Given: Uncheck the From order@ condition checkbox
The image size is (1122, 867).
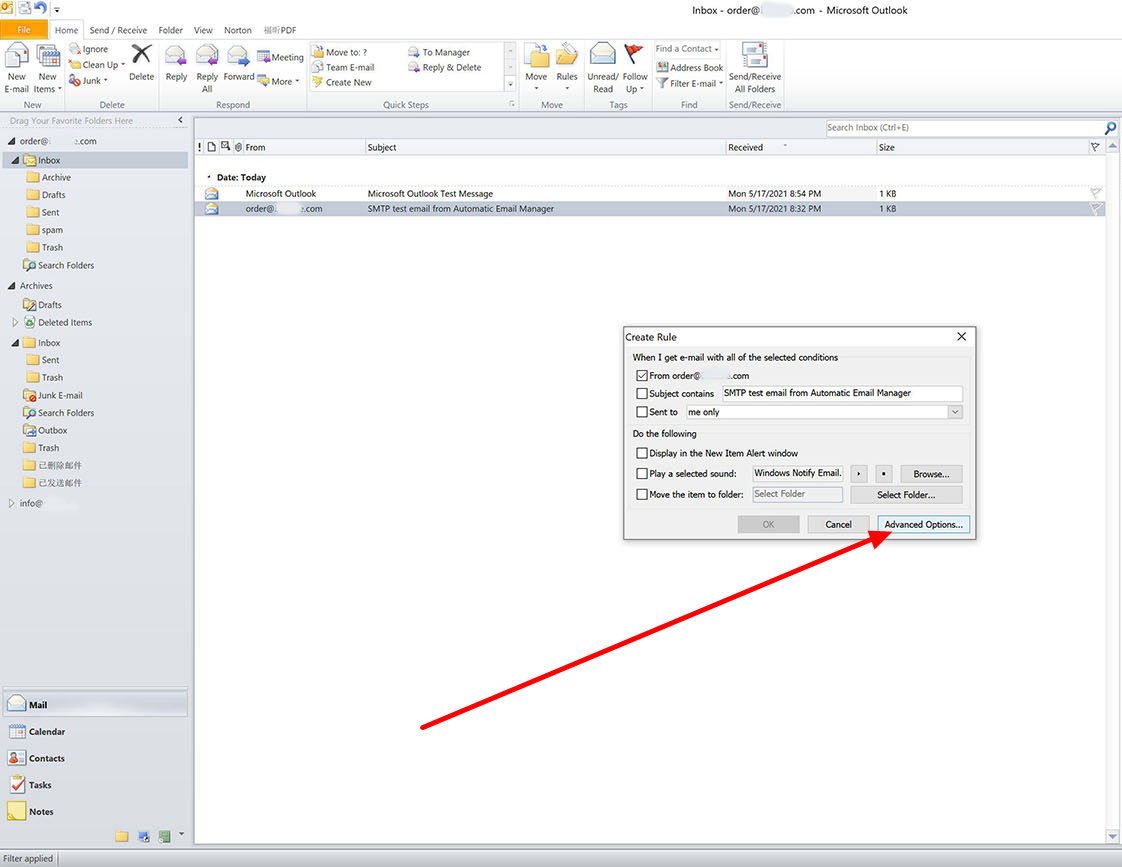Looking at the screenshot, I should click(x=642, y=376).
